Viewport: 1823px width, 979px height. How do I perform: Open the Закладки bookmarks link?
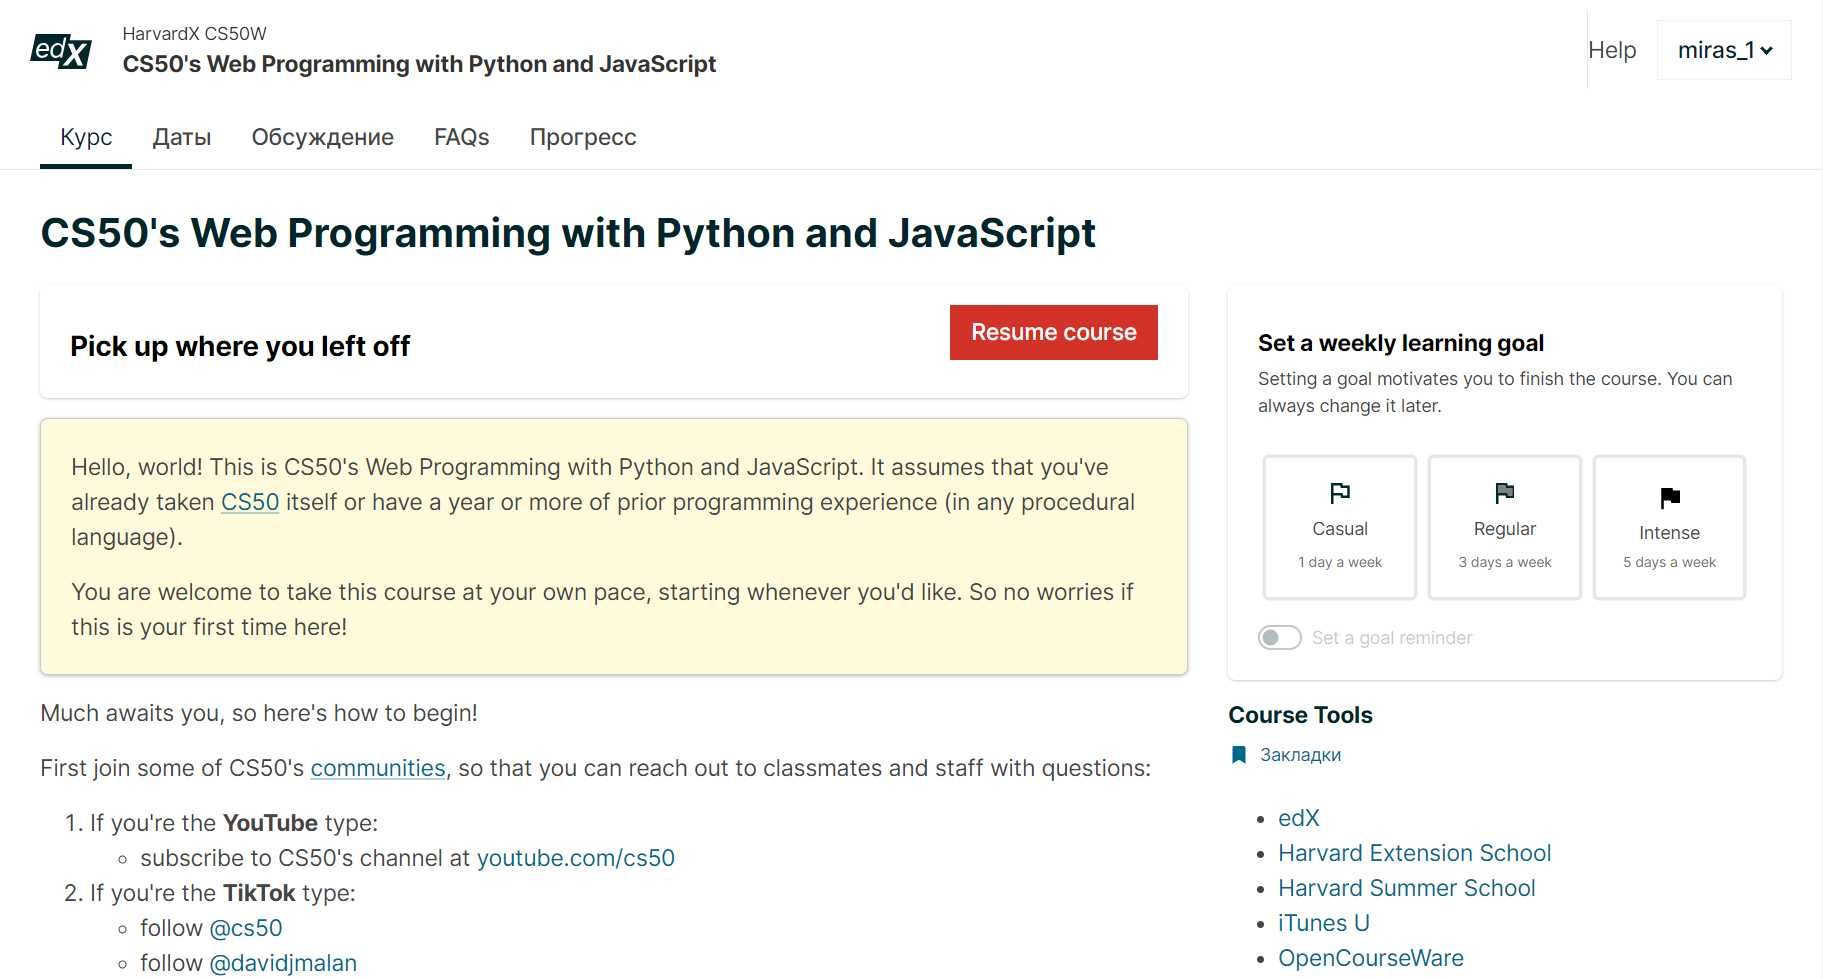tap(1300, 755)
